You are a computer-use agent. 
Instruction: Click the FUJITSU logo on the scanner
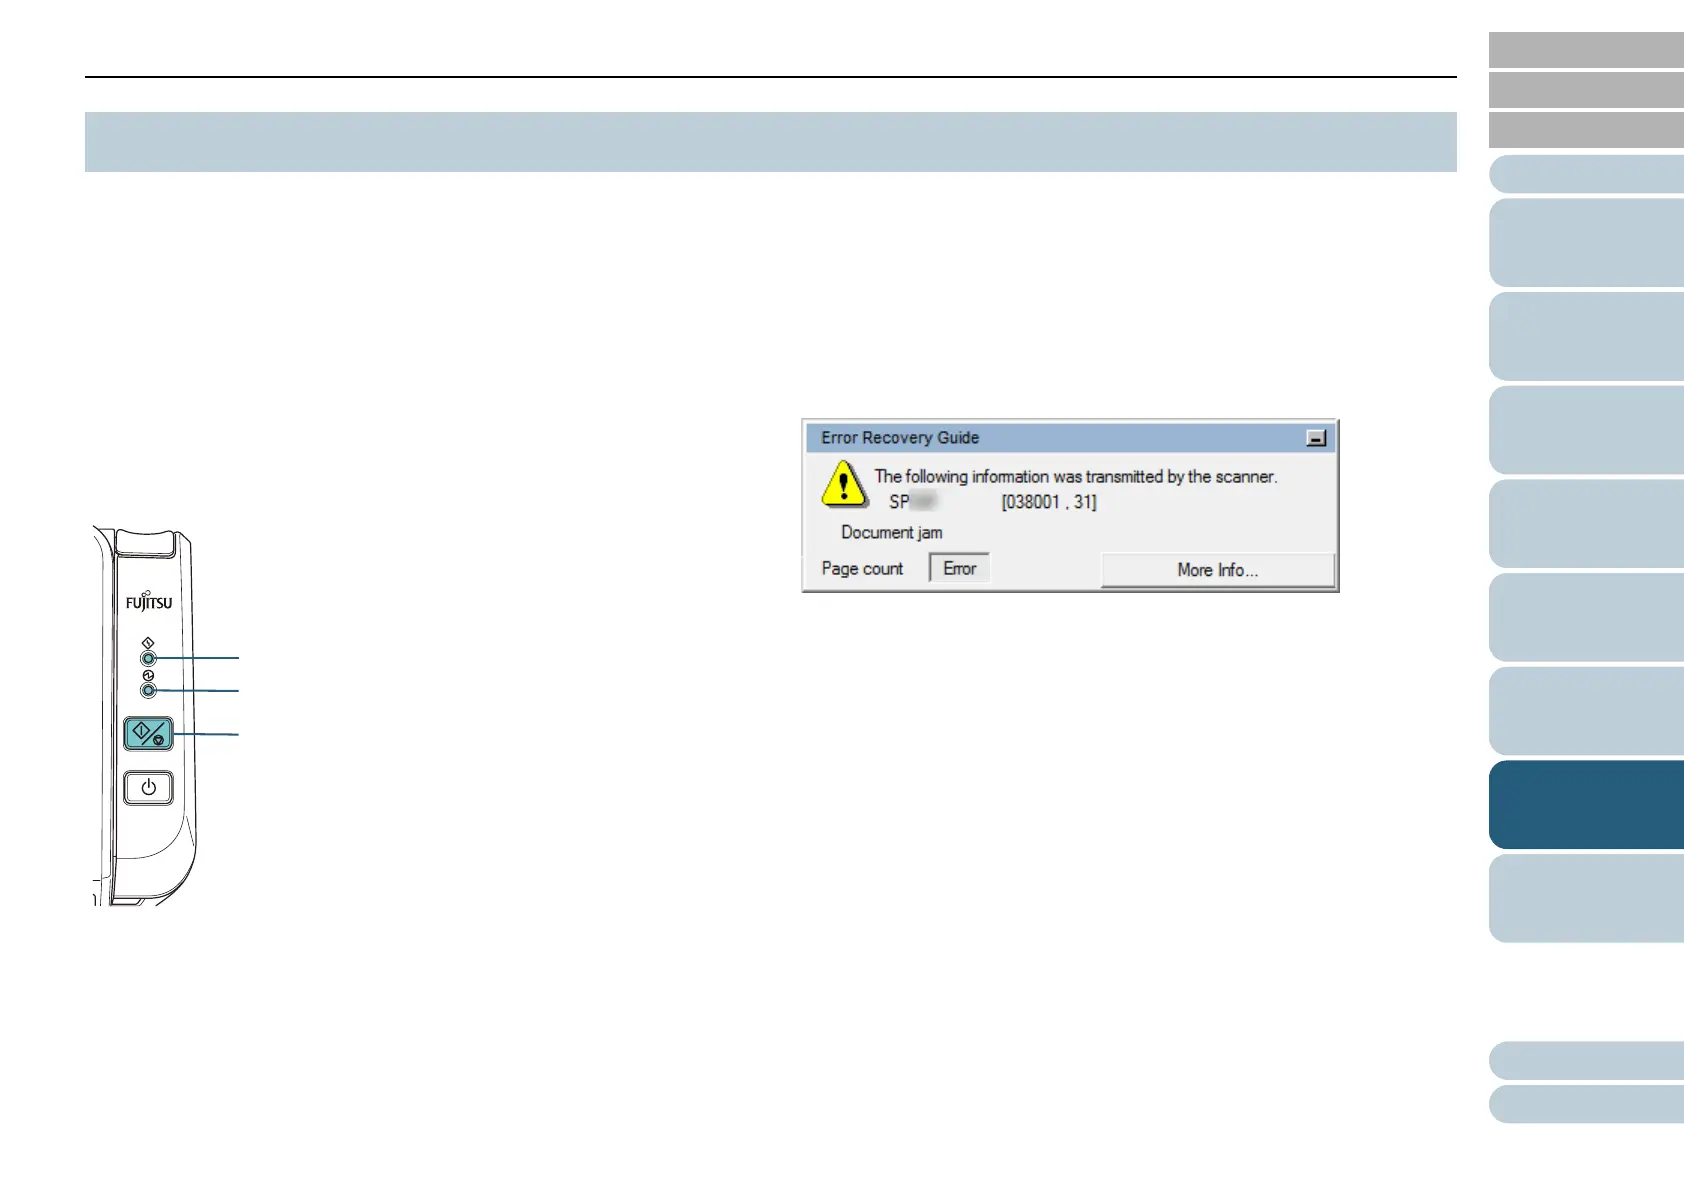point(149,601)
